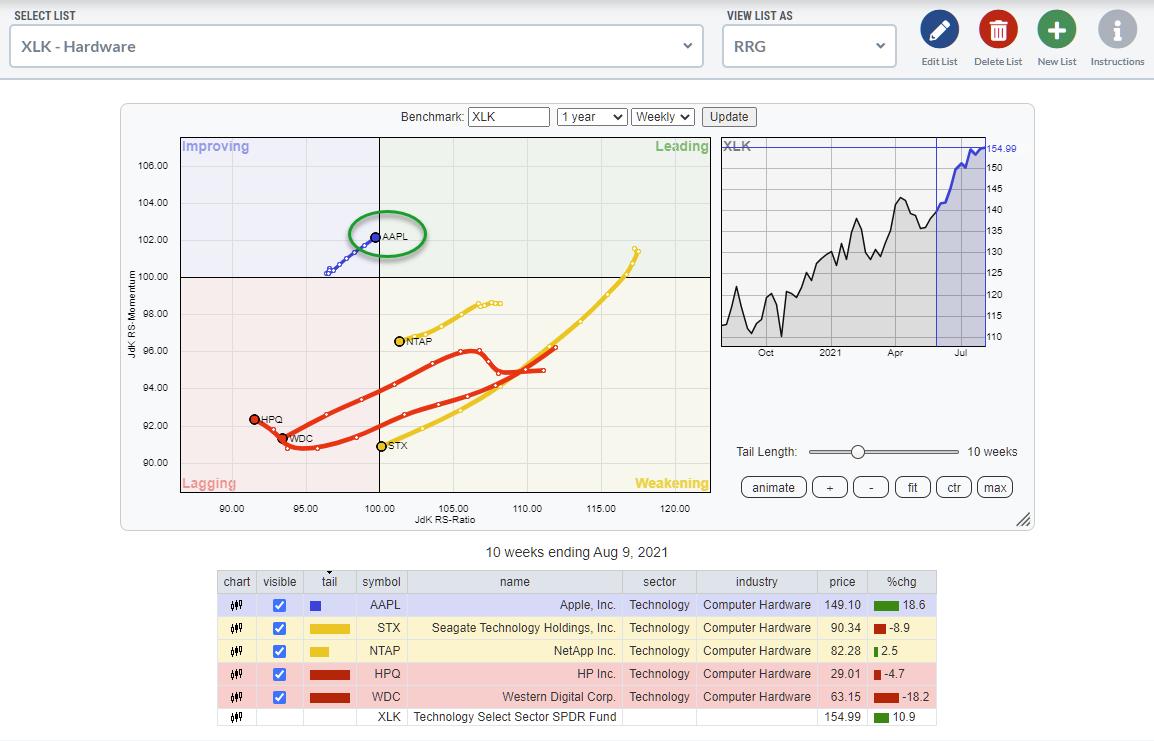Hide WDC using its visible checkbox
Screen dimensions: 1154x741
(x=279, y=697)
